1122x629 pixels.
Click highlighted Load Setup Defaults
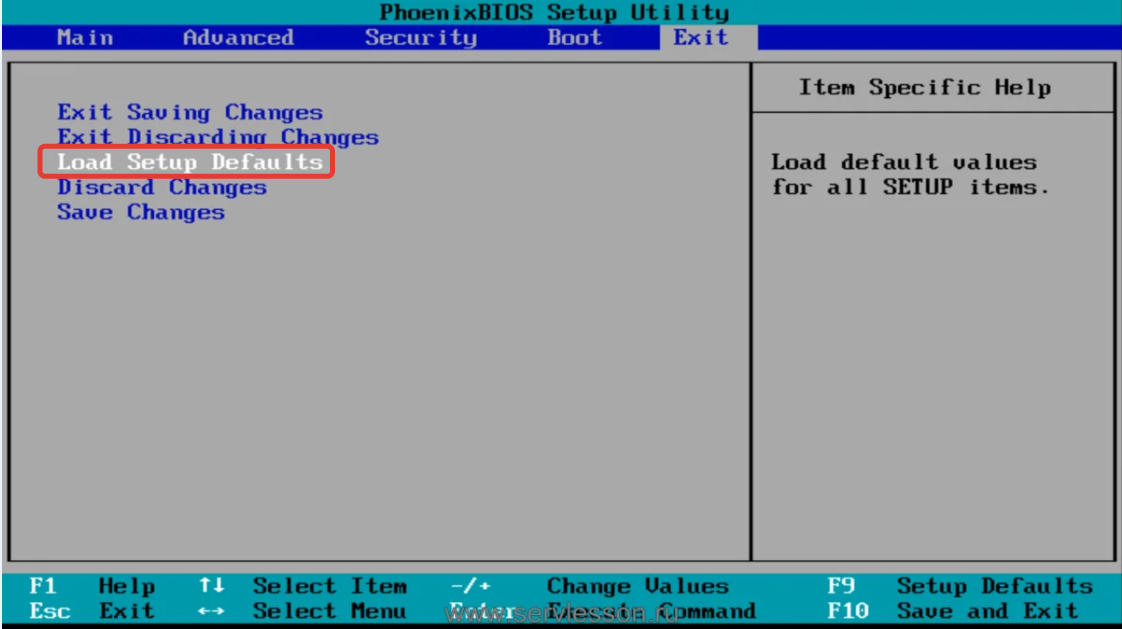[x=190, y=162]
